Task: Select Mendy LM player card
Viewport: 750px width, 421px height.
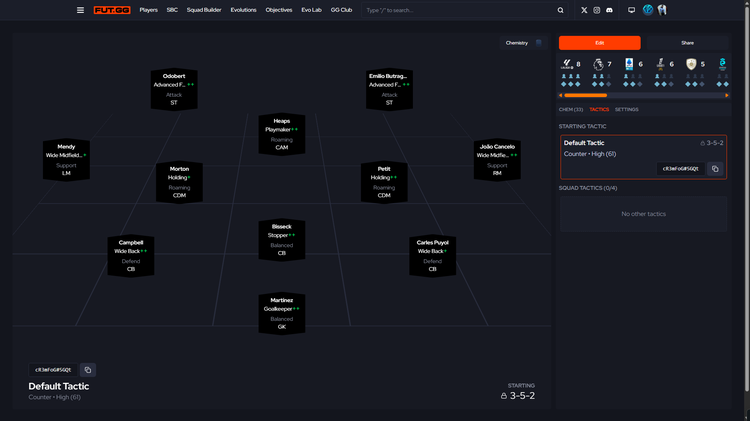Action: click(66, 160)
